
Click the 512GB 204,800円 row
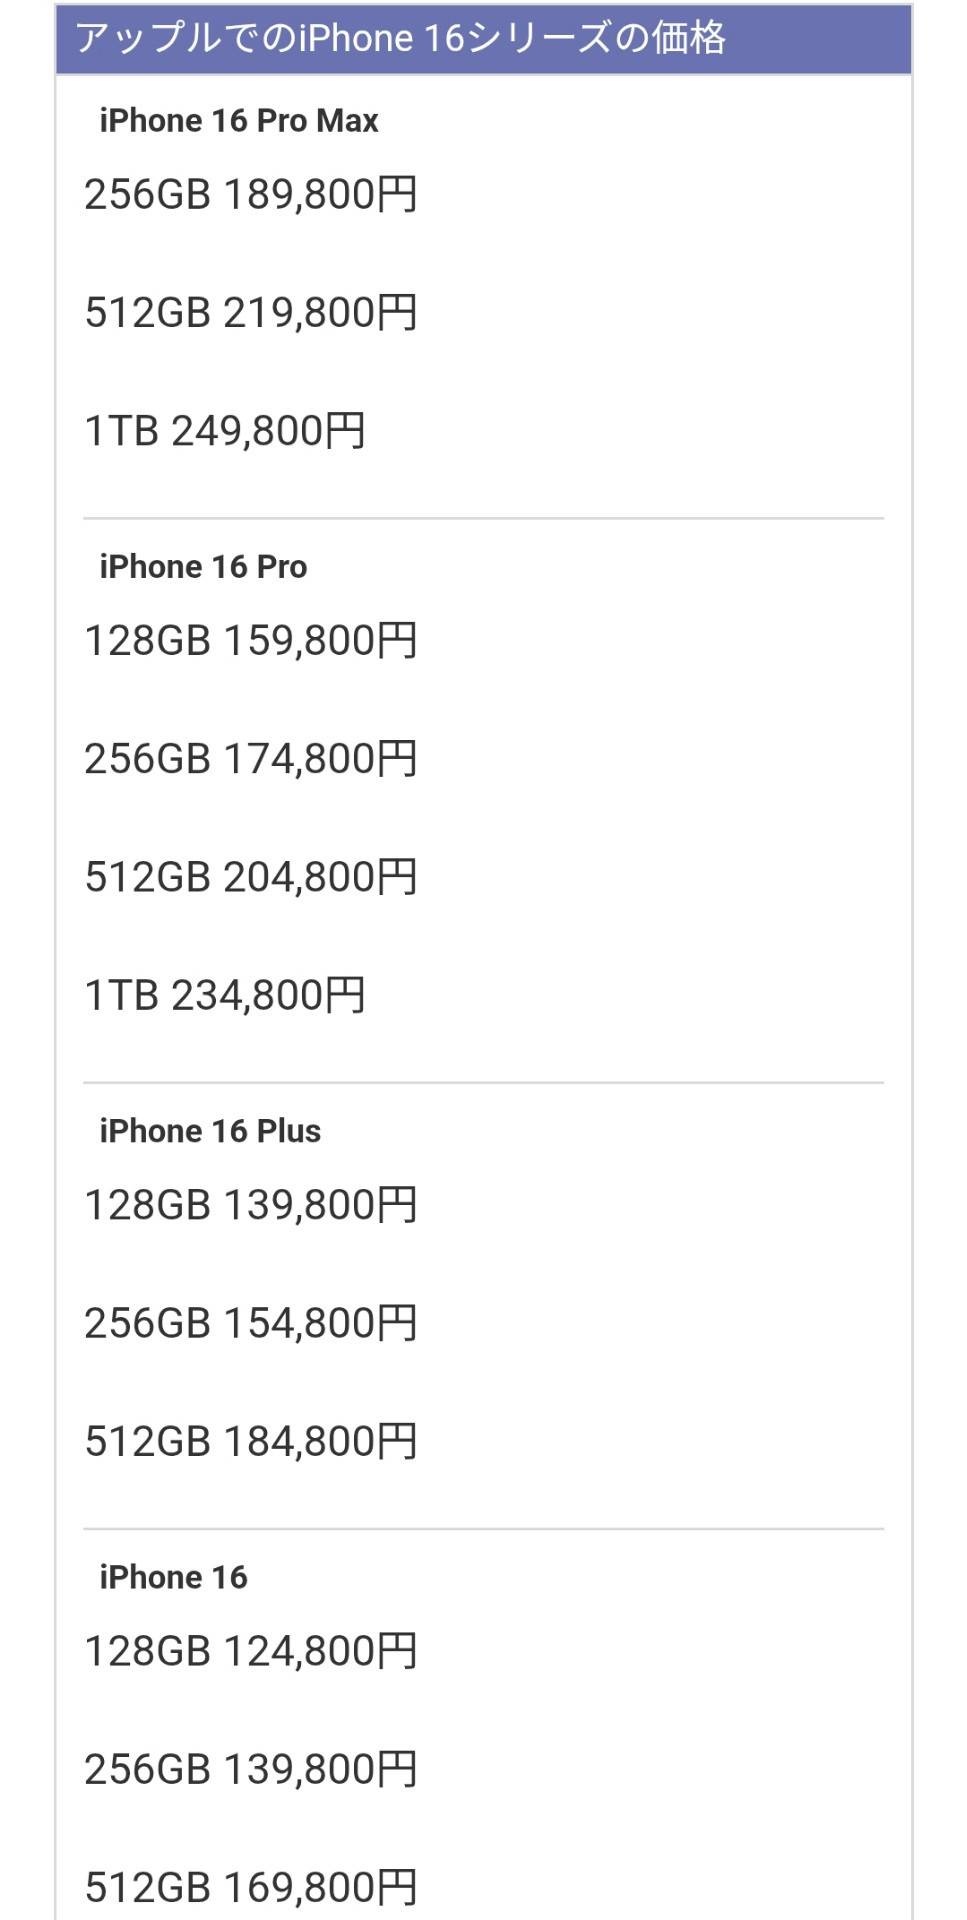pos(251,877)
